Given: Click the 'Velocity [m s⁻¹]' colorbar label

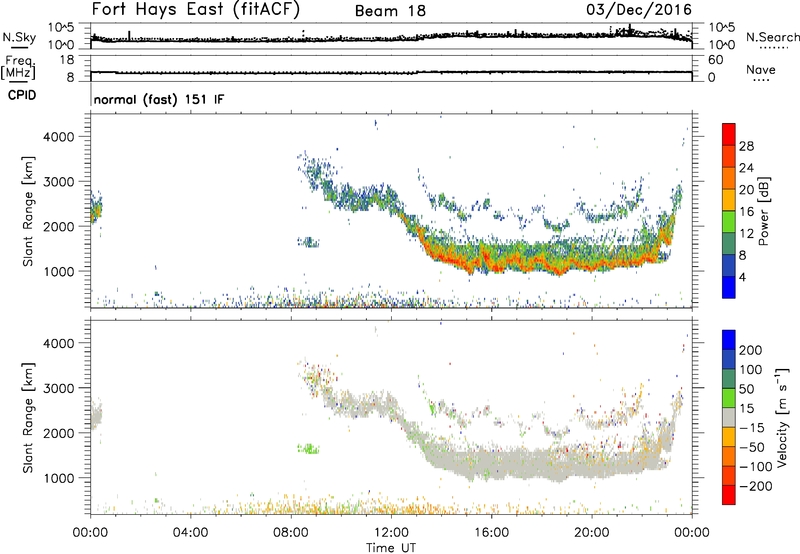Looking at the screenshot, I should [781, 417].
